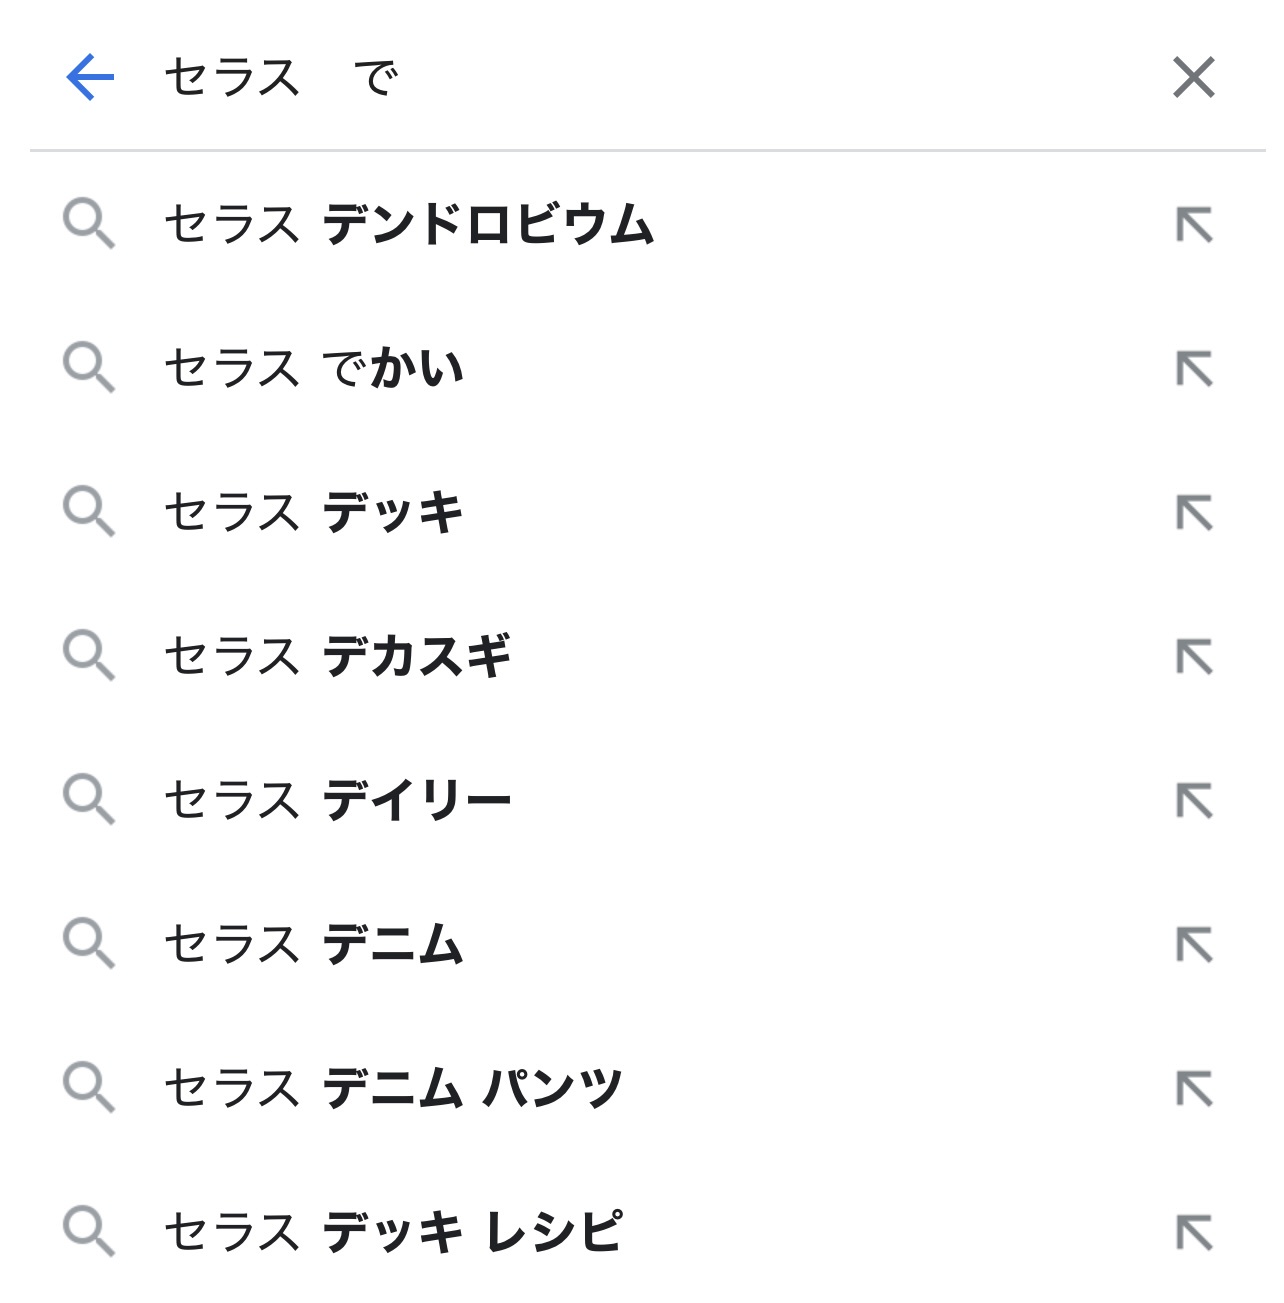1284x1303 pixels.
Task: Clear the search text with X
Action: (x=1193, y=77)
